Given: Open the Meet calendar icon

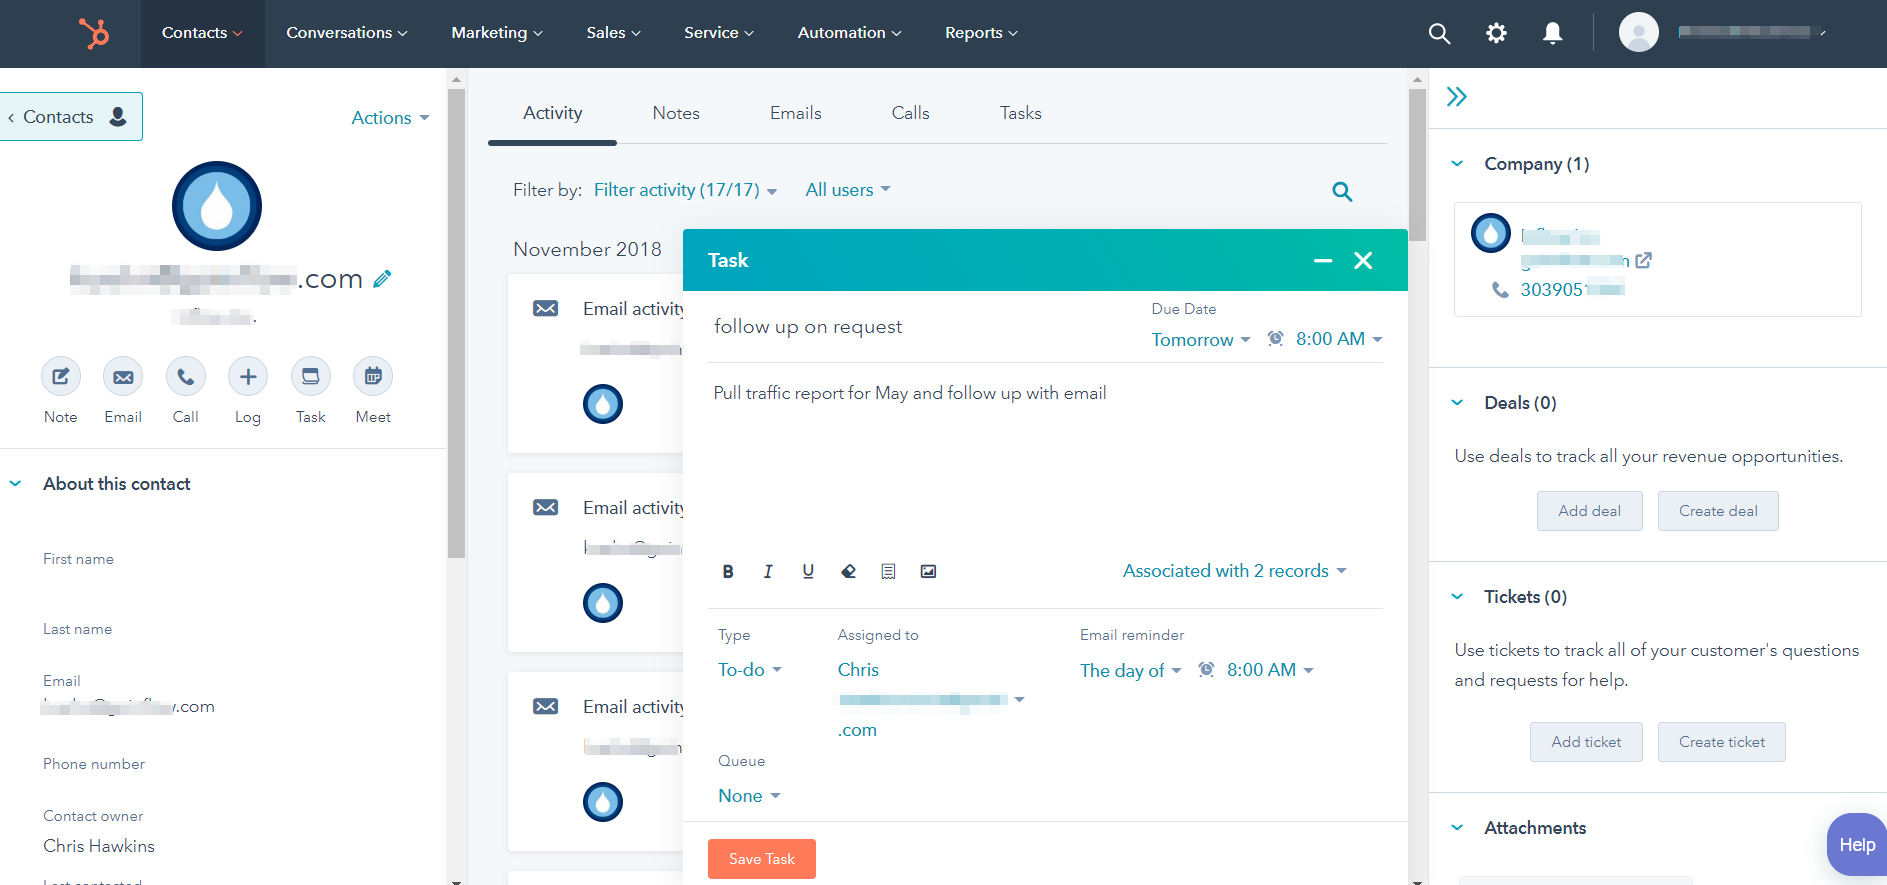Looking at the screenshot, I should coord(373,377).
